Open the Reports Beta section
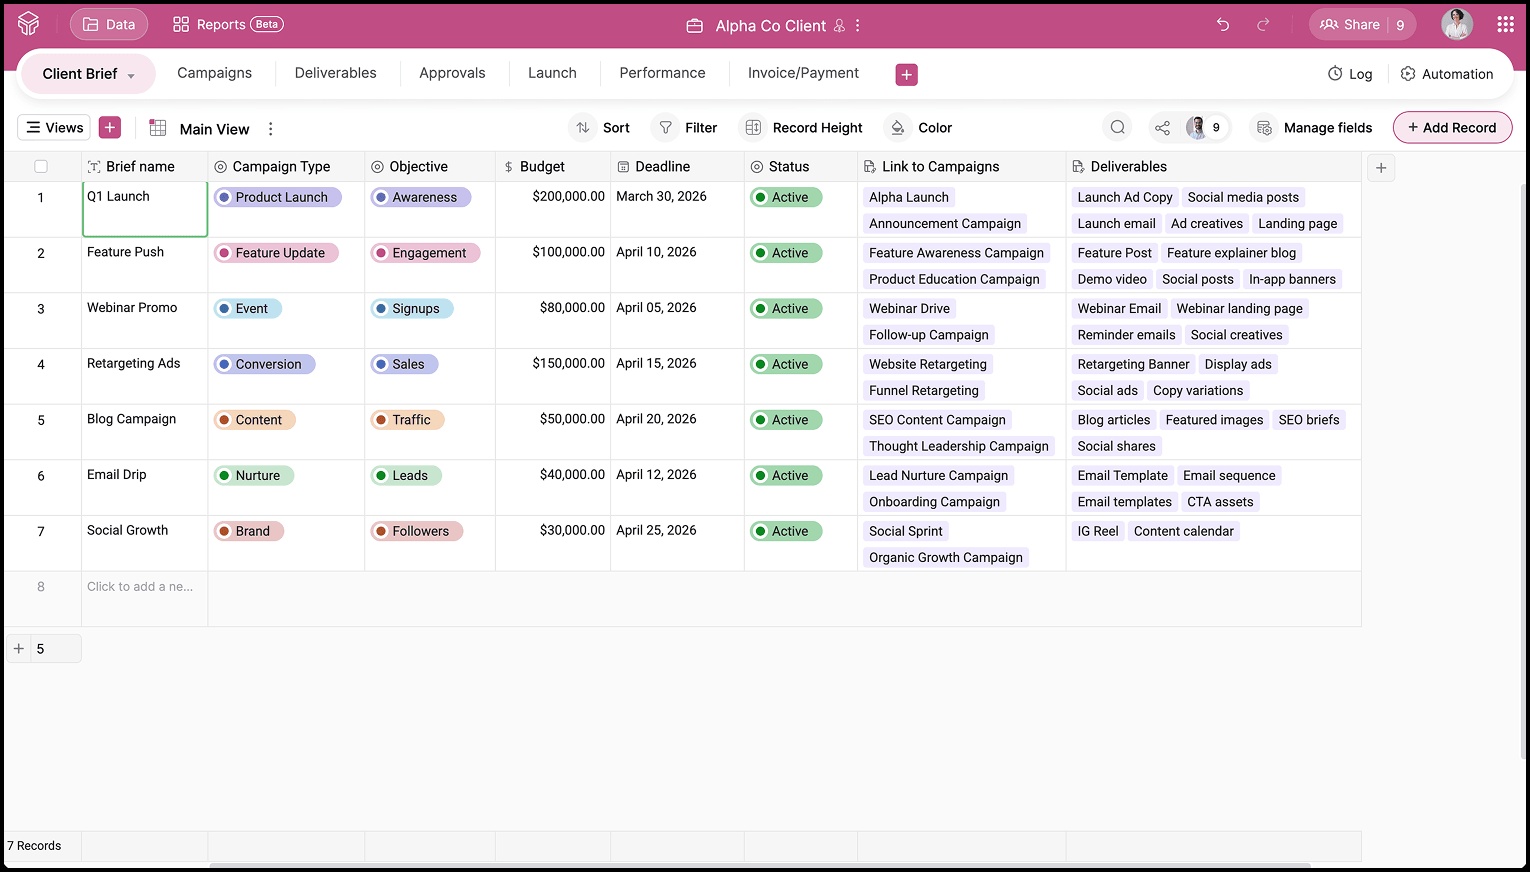This screenshot has width=1530, height=872. click(x=228, y=24)
